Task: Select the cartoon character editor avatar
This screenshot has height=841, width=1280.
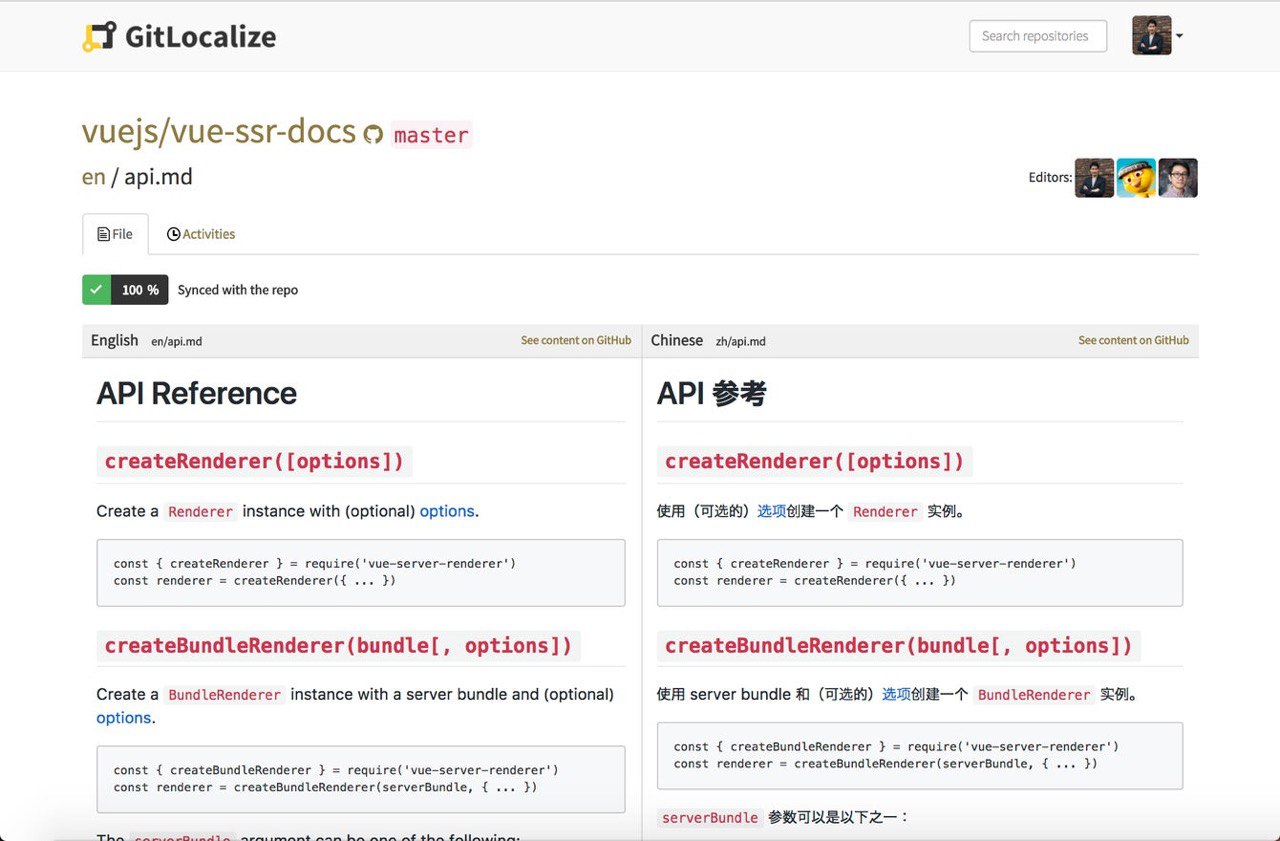Action: click(1136, 178)
